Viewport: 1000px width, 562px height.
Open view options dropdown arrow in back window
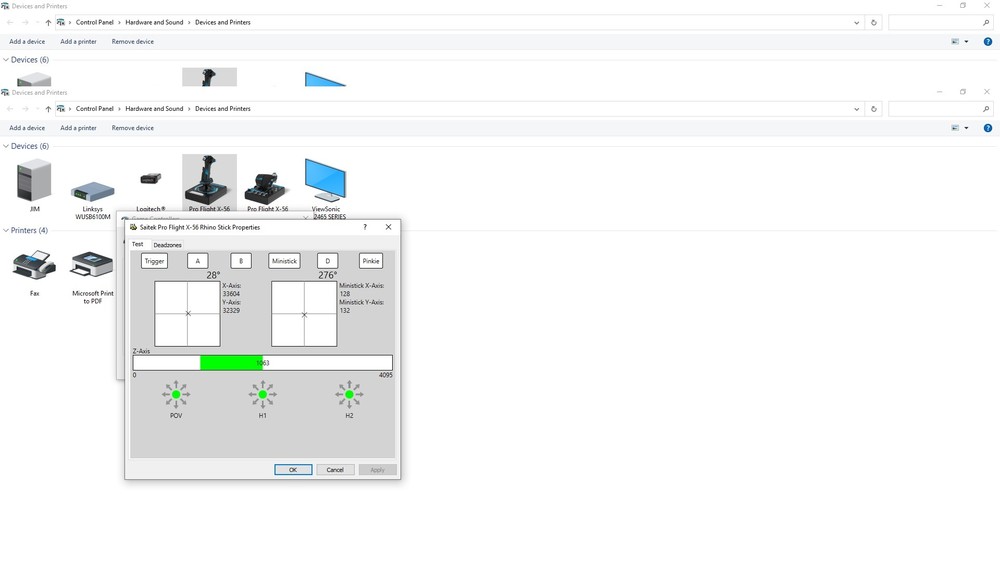966,41
